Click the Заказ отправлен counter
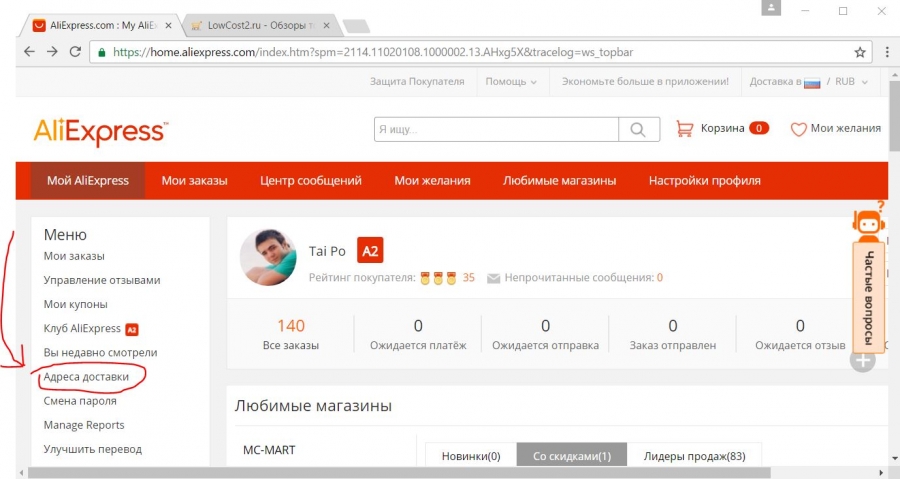Viewport: 900px width, 479px height. [673, 334]
